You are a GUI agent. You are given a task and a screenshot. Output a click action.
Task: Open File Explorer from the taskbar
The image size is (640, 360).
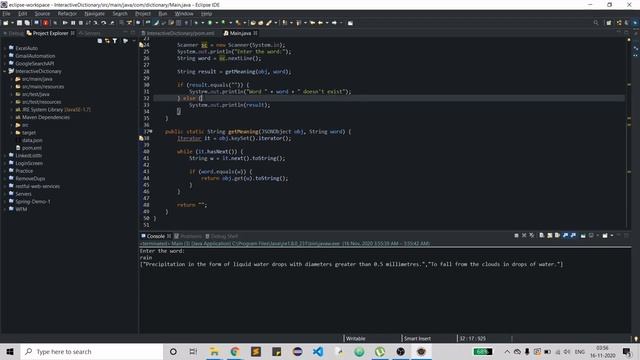214,351
